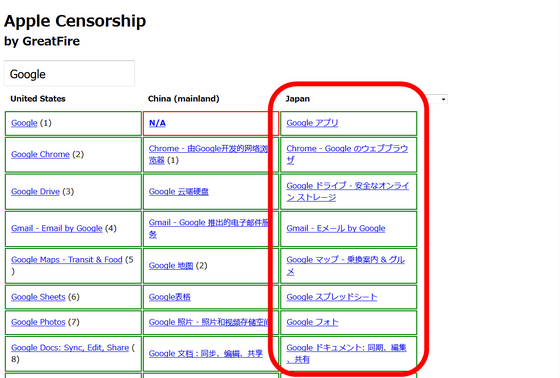Open the Google Docs: Sync, Edit, Share link
Screen dimensions: 560x378
(x=70, y=348)
